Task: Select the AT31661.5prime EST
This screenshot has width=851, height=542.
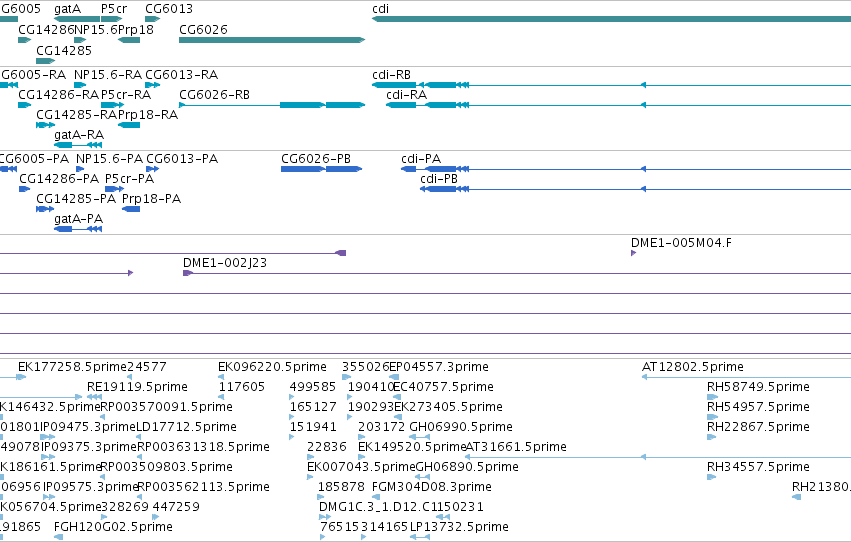Action: (x=658, y=457)
